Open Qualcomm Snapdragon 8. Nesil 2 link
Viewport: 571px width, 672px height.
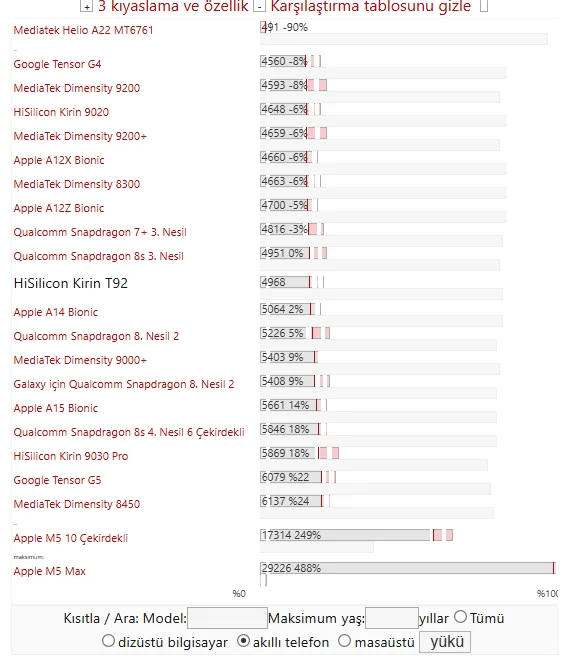click(x=96, y=336)
